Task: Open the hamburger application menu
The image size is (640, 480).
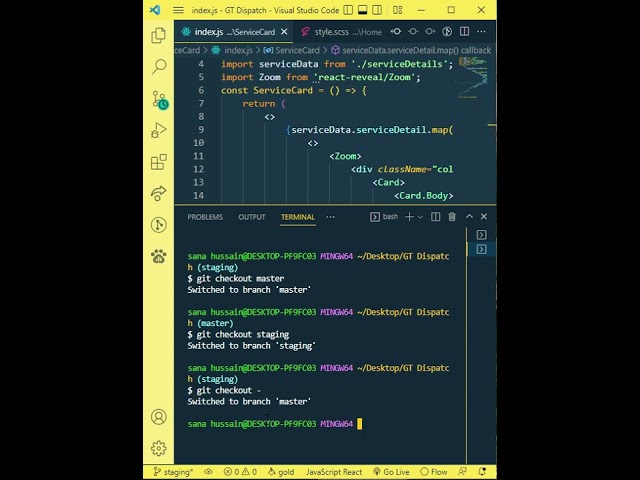Action: click(x=178, y=10)
